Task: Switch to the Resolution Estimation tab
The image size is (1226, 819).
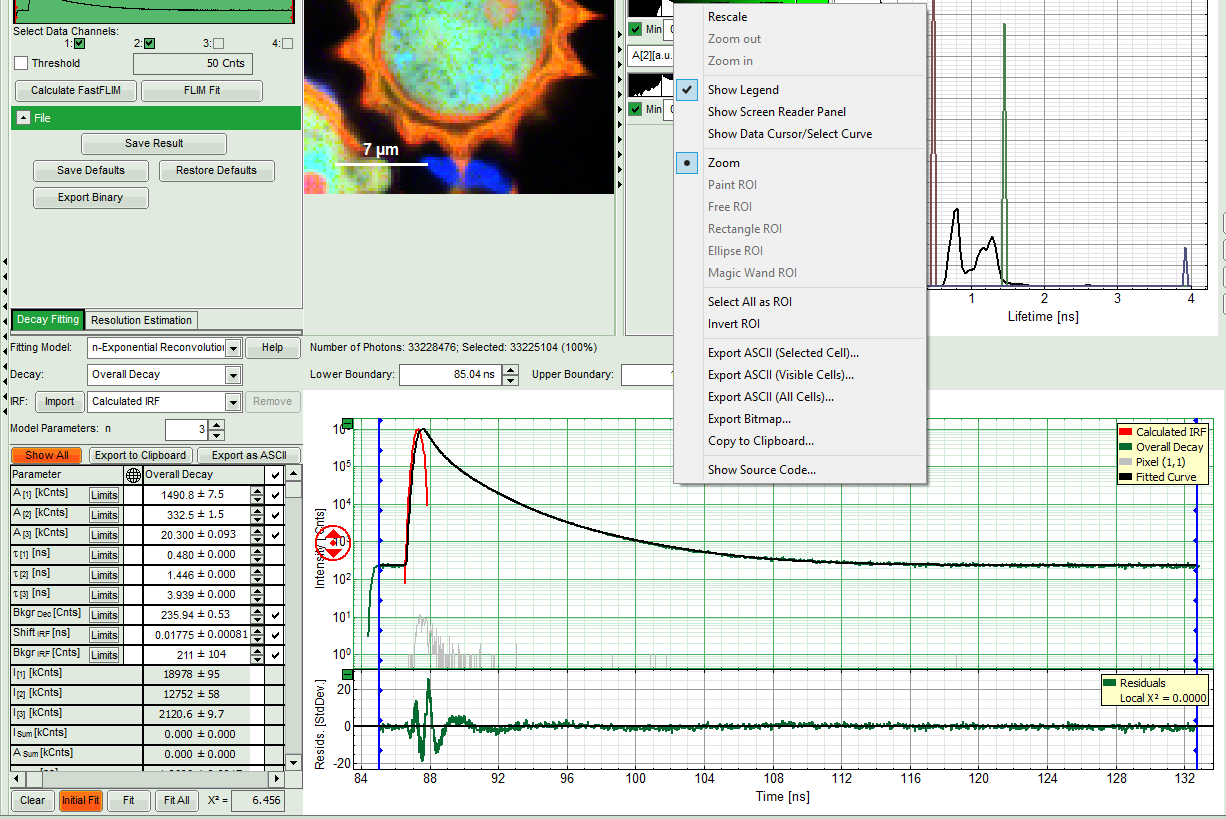Action: click(x=140, y=320)
